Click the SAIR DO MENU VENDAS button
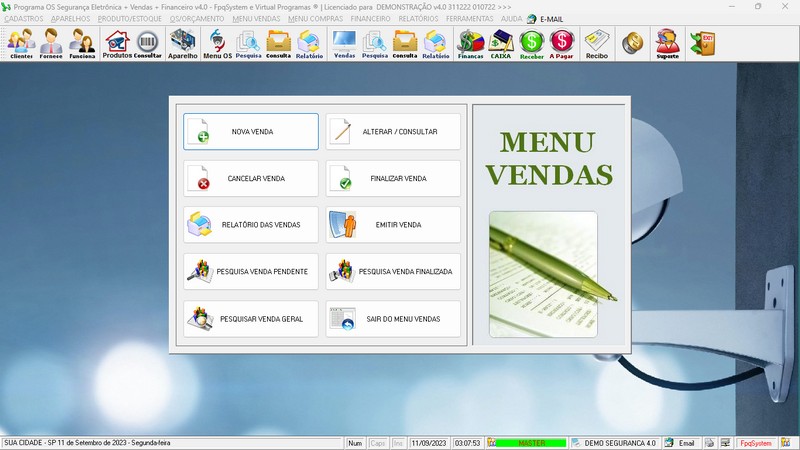Screen dimensions: 800x450 (x=393, y=319)
